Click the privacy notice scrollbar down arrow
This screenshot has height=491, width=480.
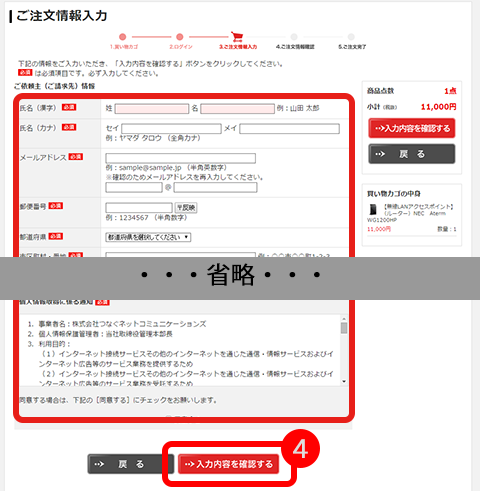[x=344, y=381]
